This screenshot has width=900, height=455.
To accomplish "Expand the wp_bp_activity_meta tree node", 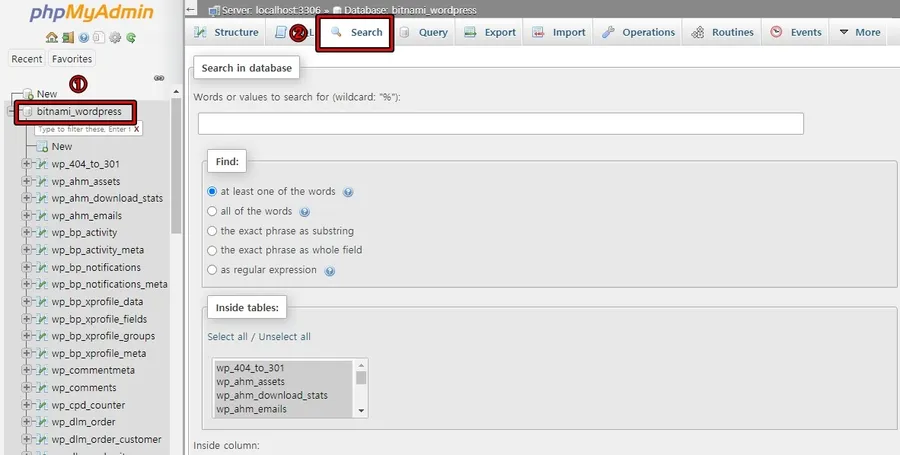I will (x=26, y=250).
